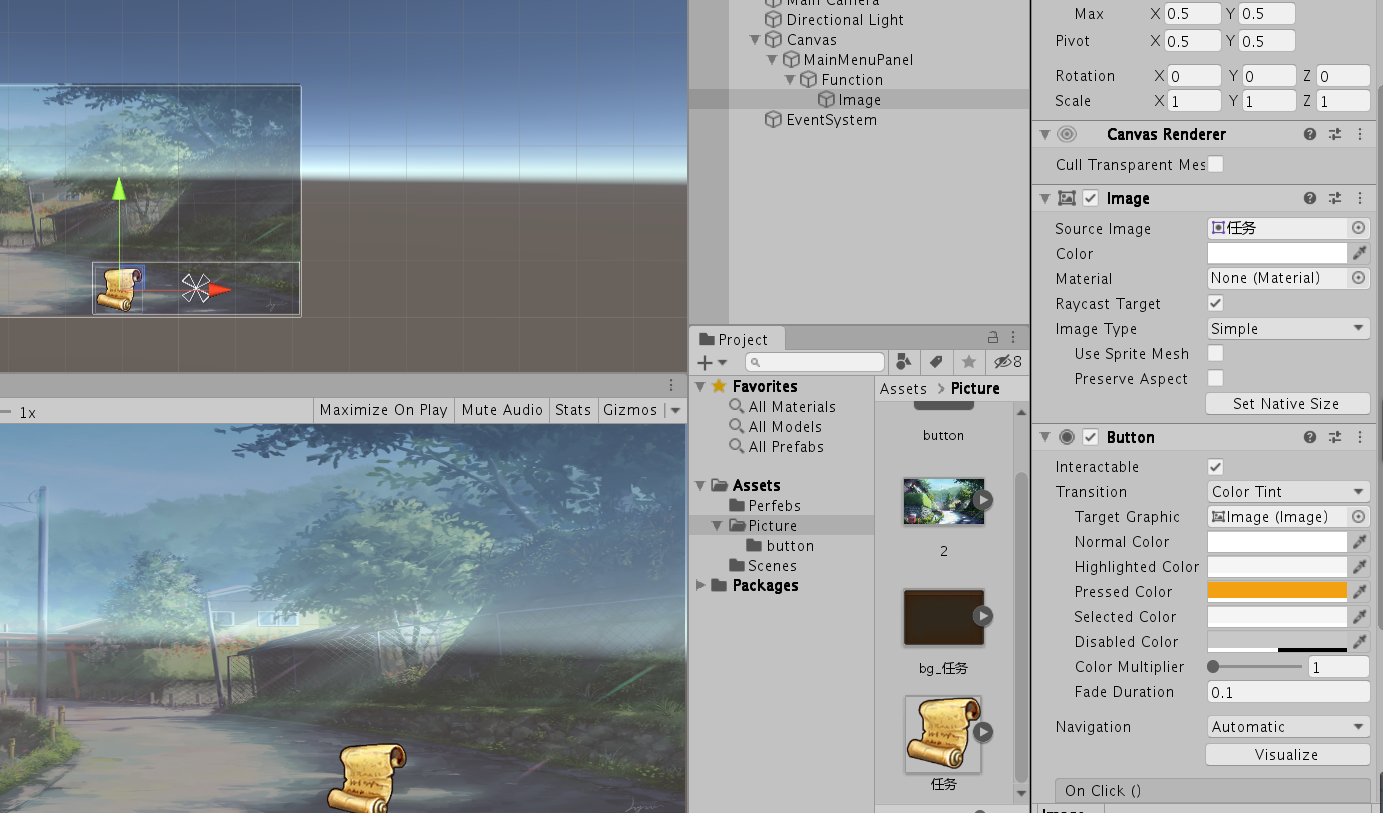
Task: Open the Image Color white swatch
Action: coord(1277,254)
